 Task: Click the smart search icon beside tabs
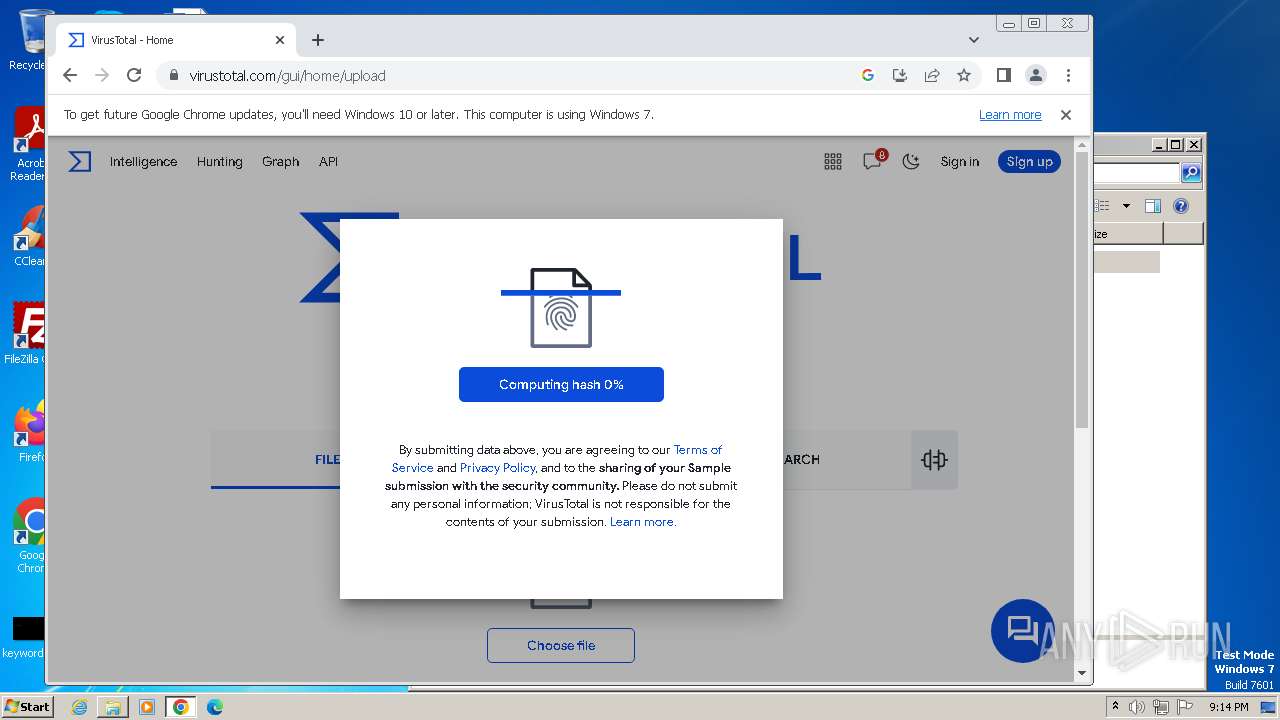934,460
